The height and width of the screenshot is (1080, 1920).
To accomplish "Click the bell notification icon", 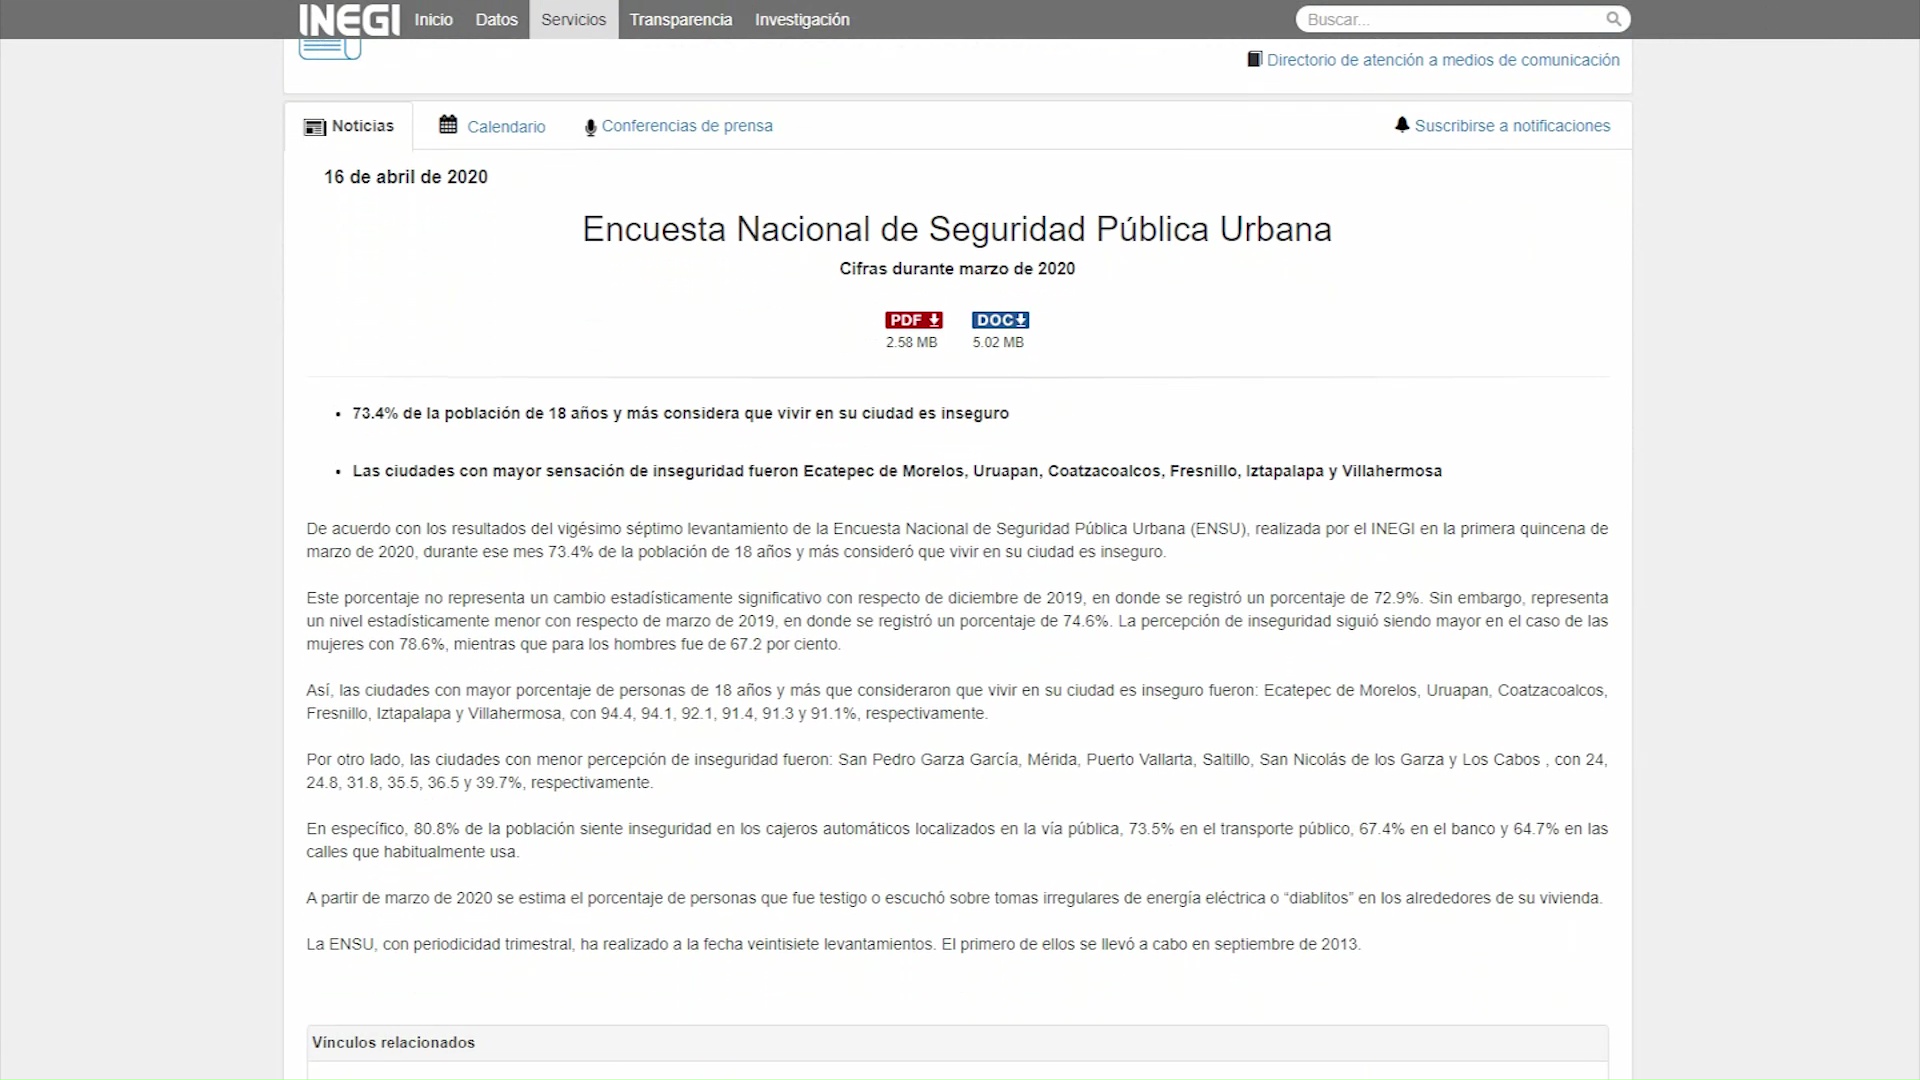I will click(1402, 125).
